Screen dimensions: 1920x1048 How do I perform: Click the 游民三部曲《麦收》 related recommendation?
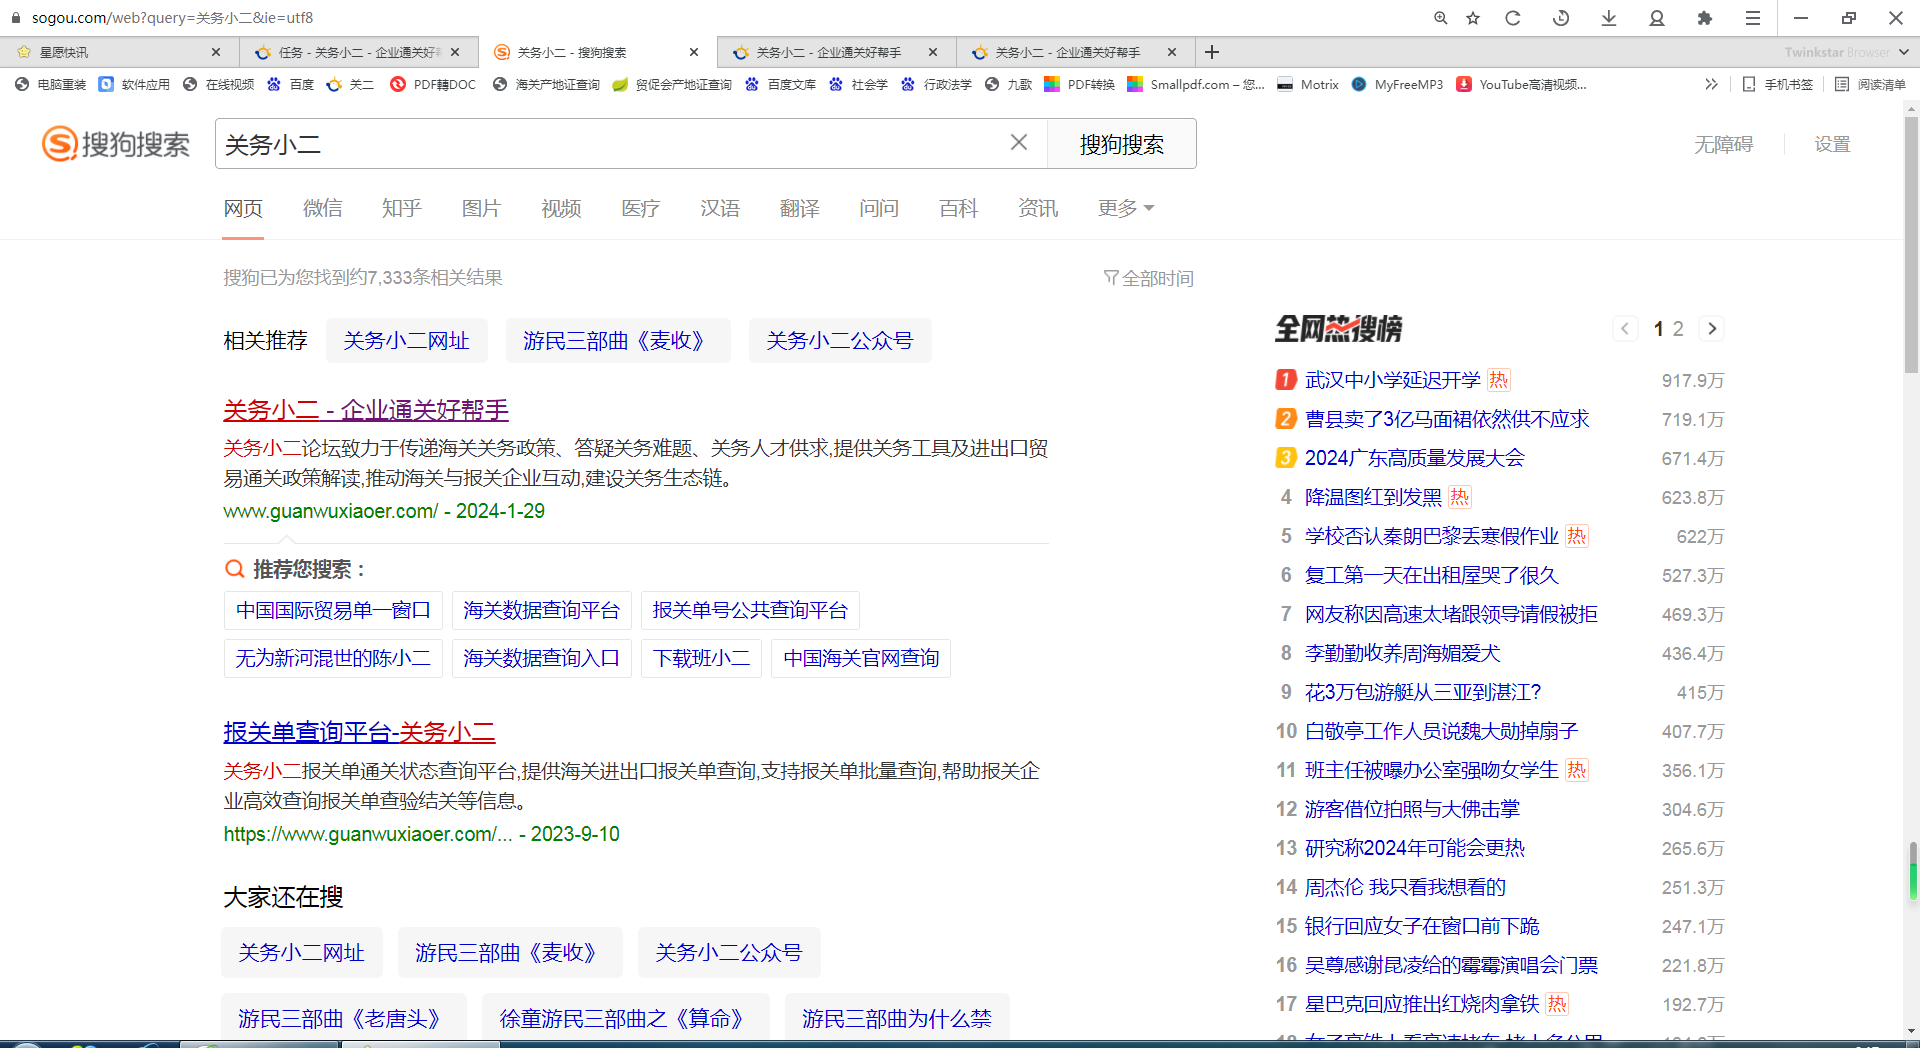coord(618,341)
